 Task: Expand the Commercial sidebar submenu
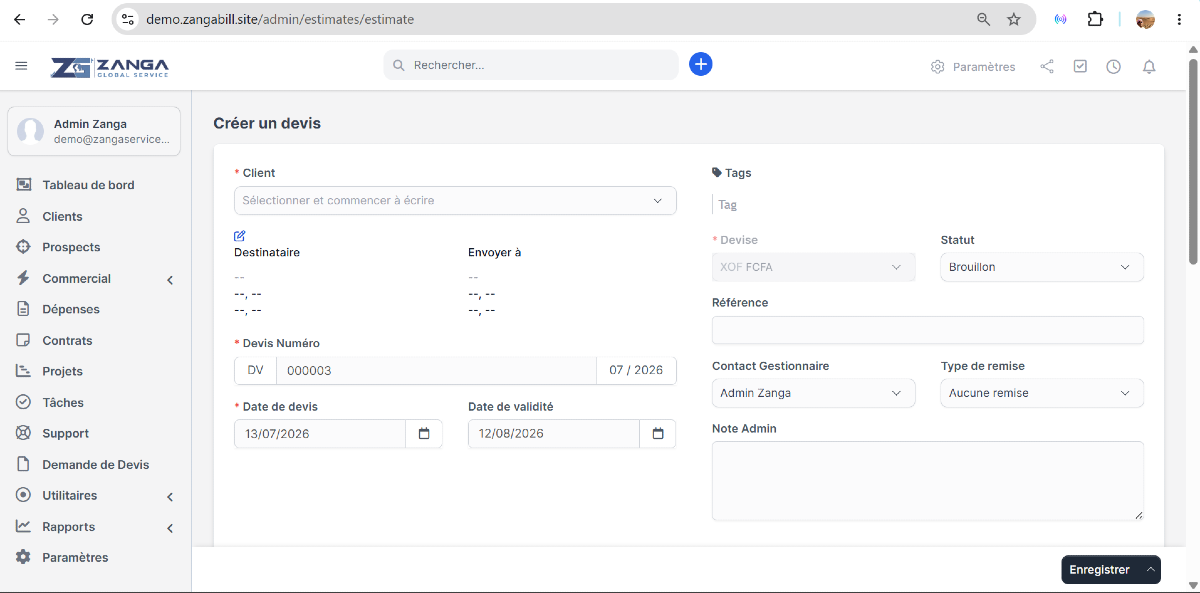pos(170,279)
